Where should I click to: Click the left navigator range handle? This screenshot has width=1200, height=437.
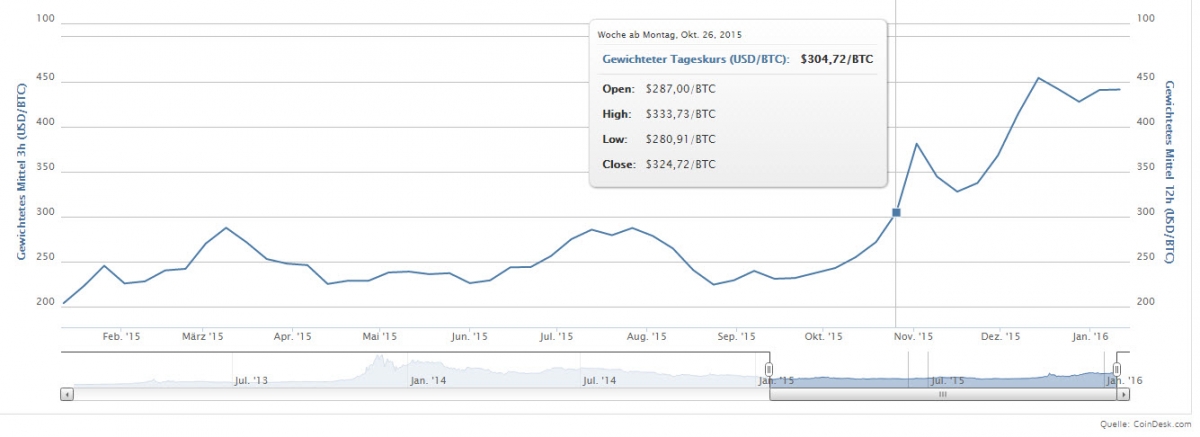pyautogui.click(x=769, y=369)
